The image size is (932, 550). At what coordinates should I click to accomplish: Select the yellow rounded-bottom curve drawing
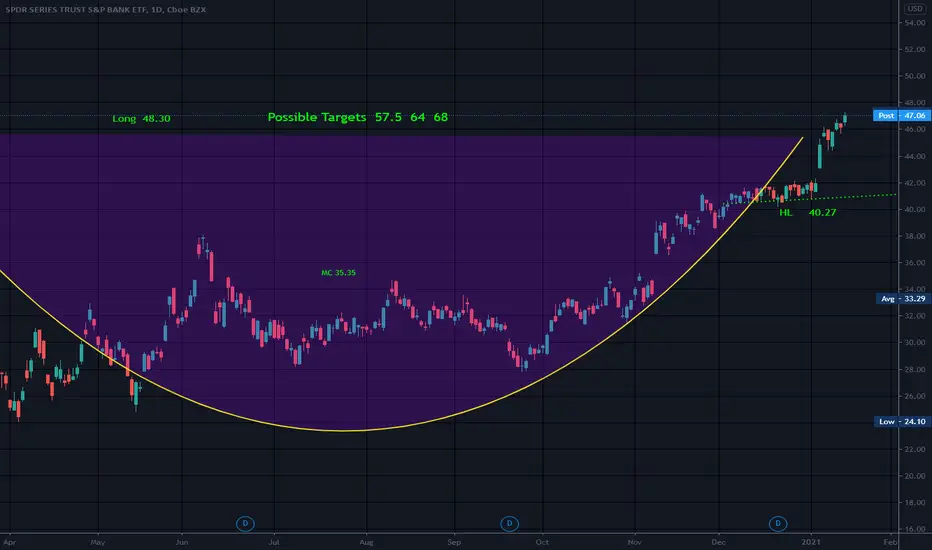(x=345, y=430)
